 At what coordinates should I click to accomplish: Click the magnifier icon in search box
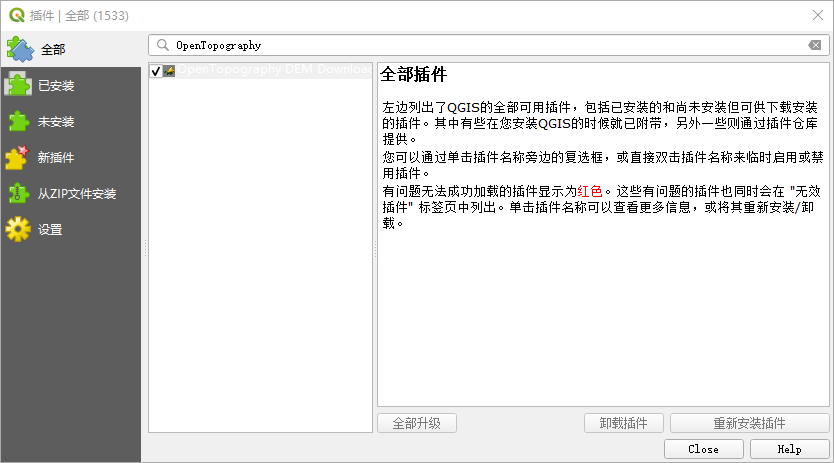pos(163,45)
